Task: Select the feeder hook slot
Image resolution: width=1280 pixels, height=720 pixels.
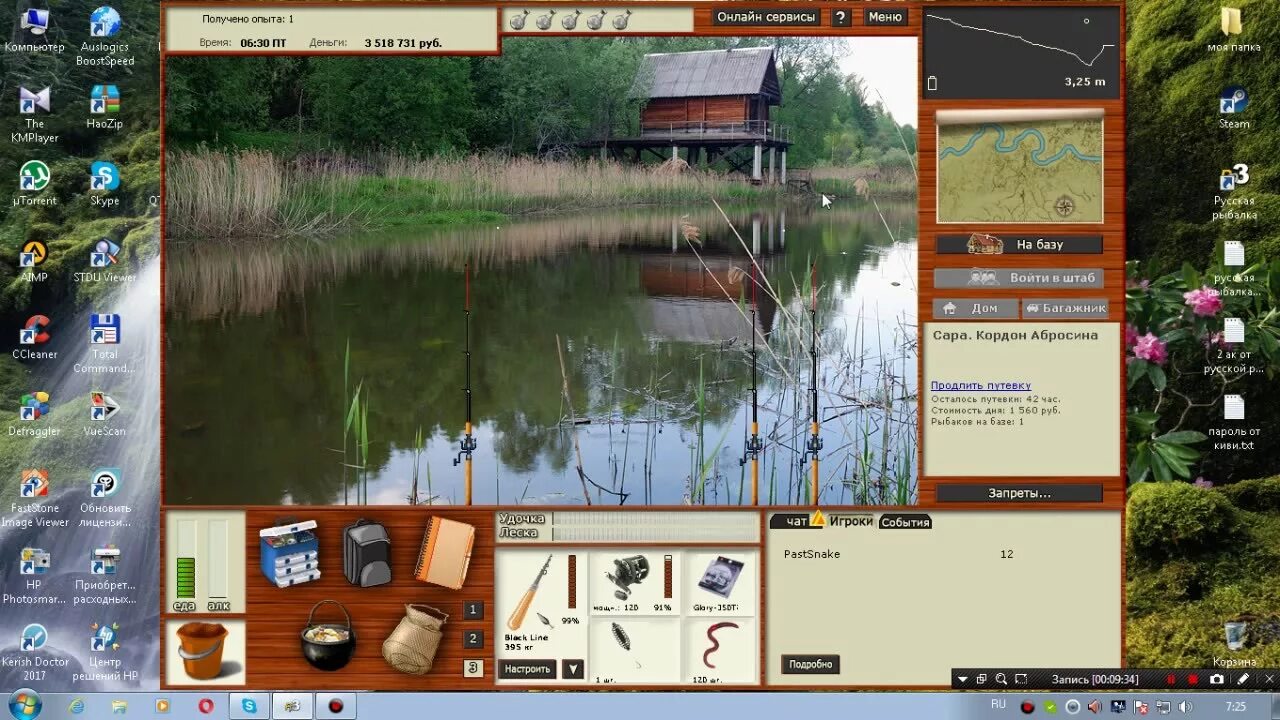Action: (635, 650)
